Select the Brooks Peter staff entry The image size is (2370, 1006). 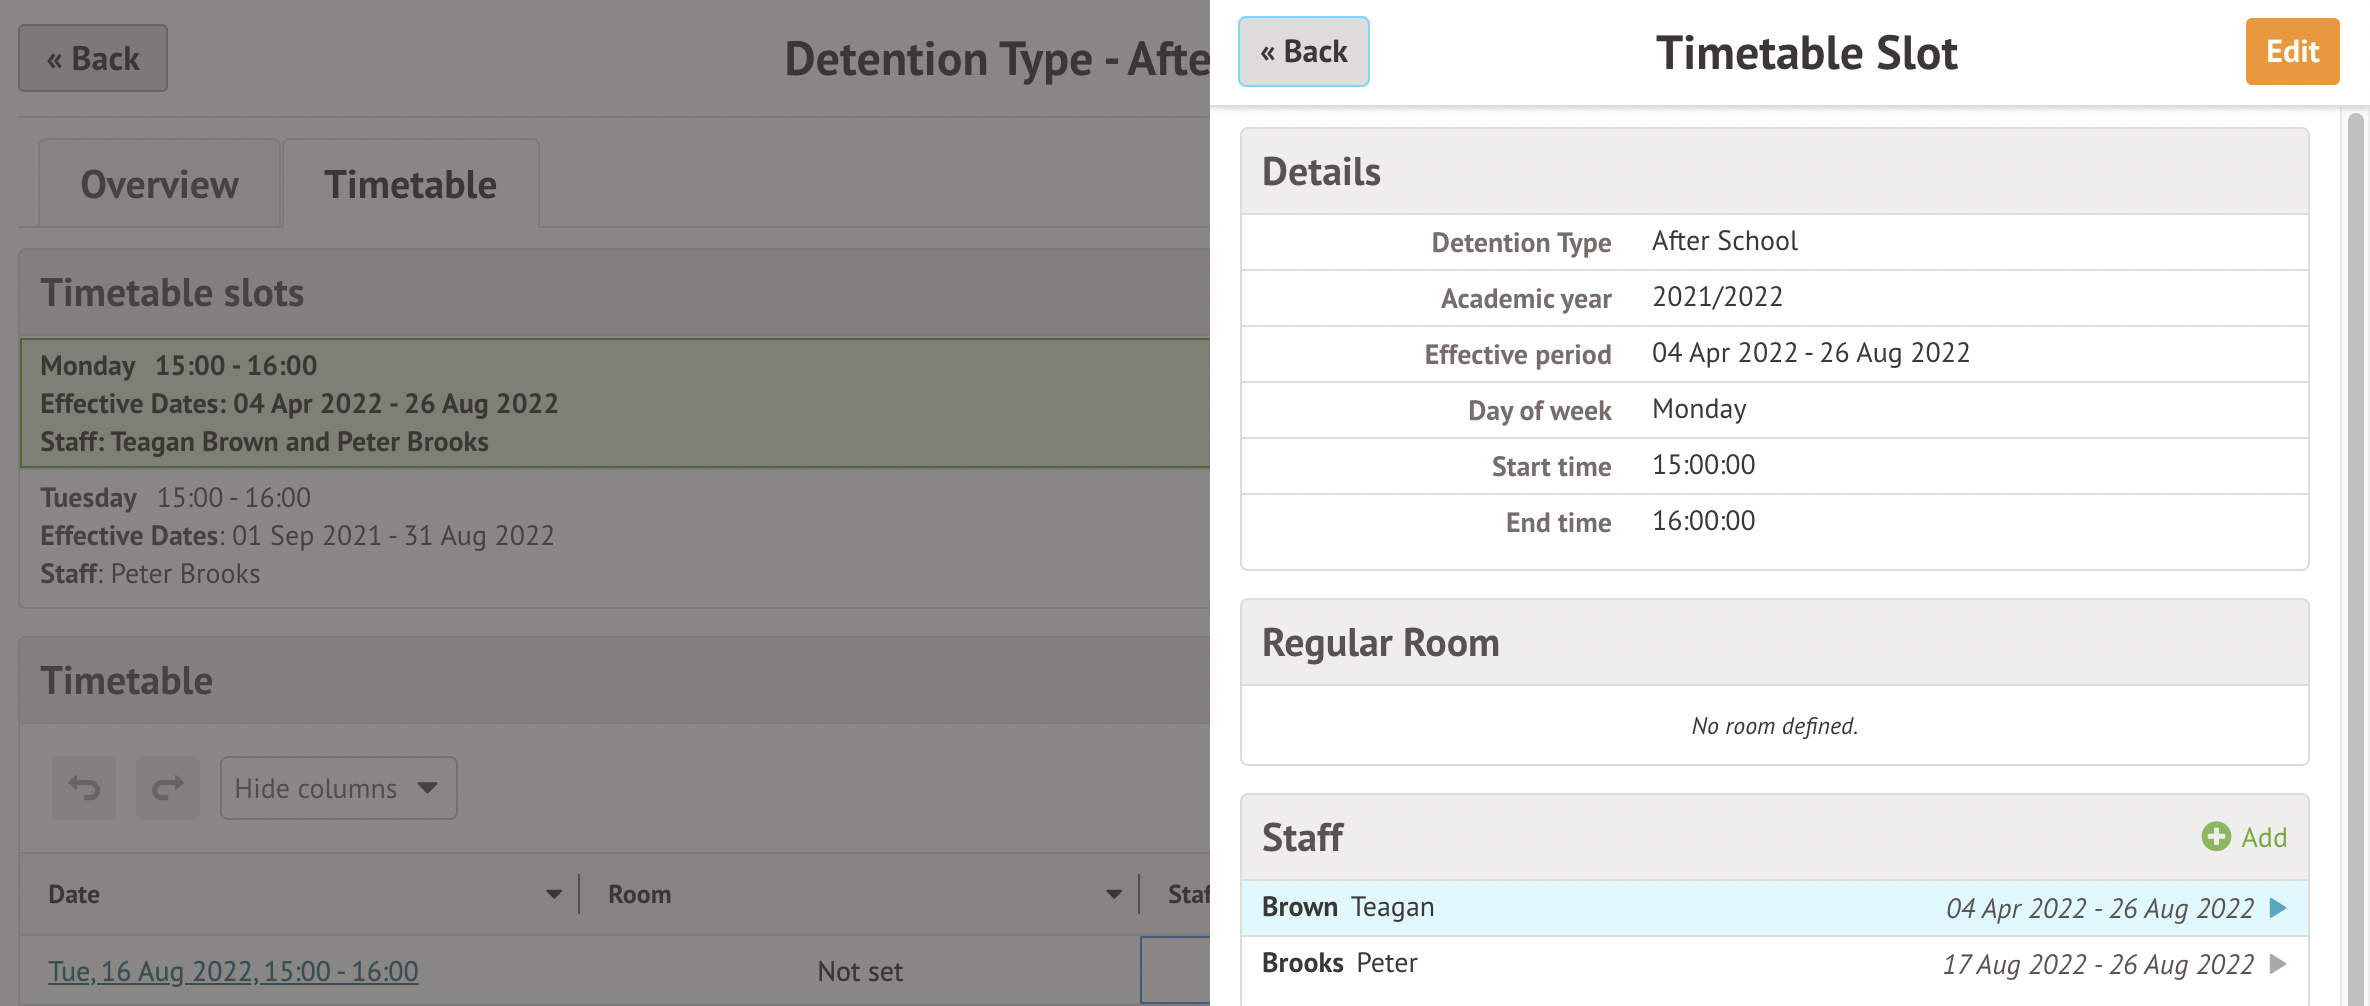(x=1340, y=963)
